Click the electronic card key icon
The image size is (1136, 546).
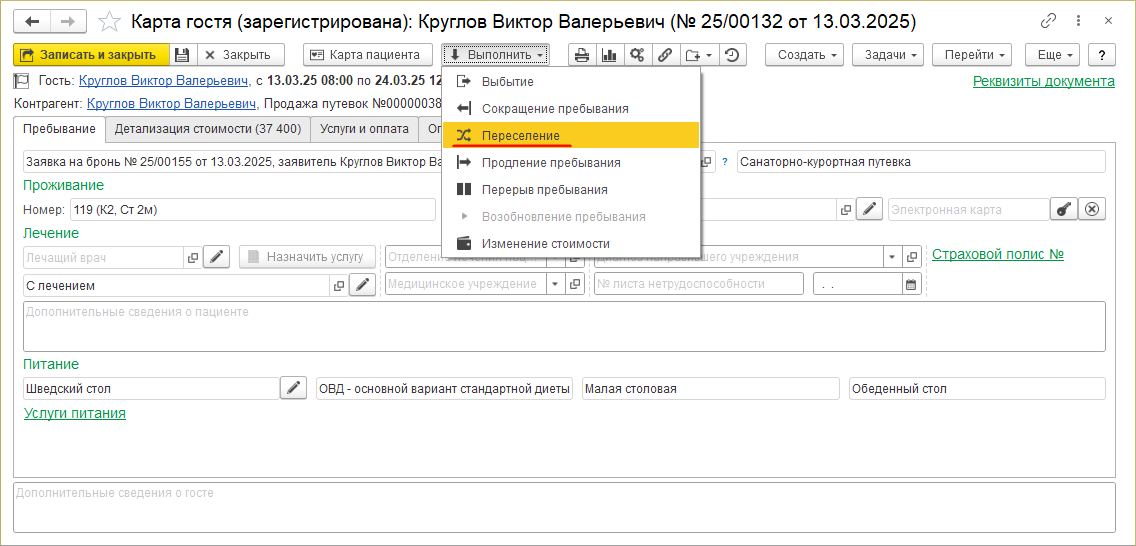(x=1063, y=209)
